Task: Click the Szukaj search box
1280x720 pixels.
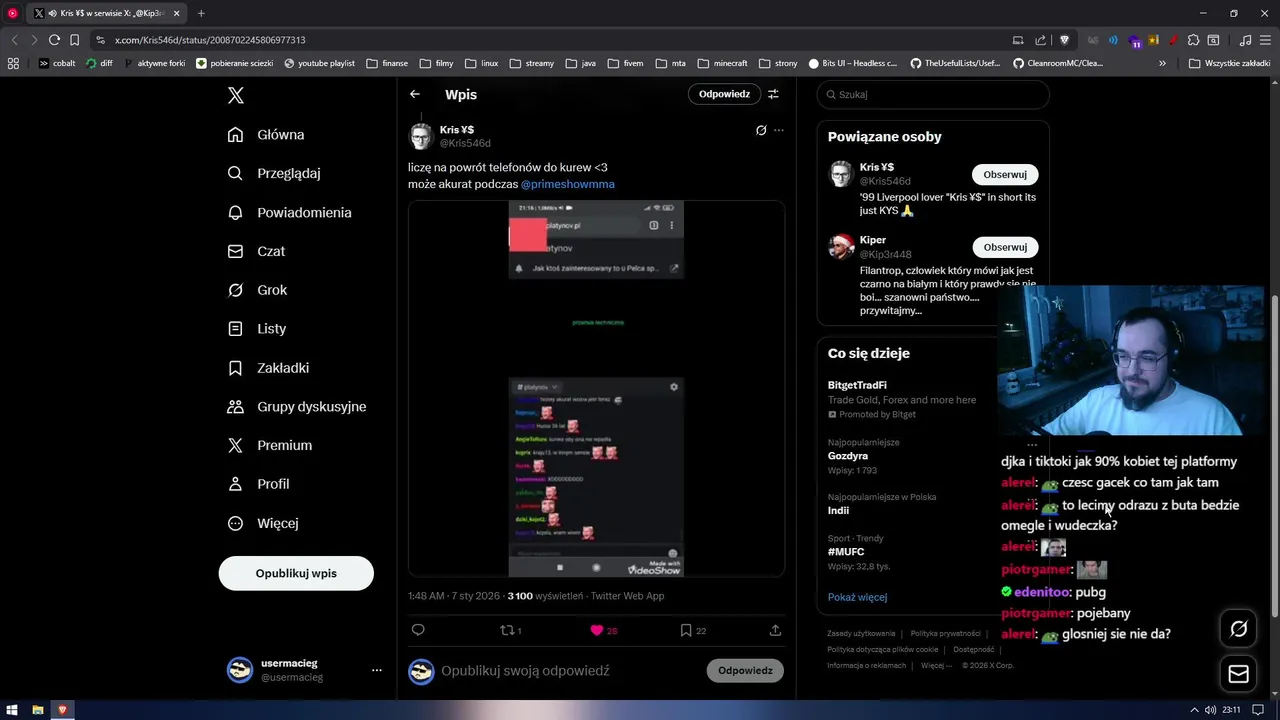Action: click(933, 94)
